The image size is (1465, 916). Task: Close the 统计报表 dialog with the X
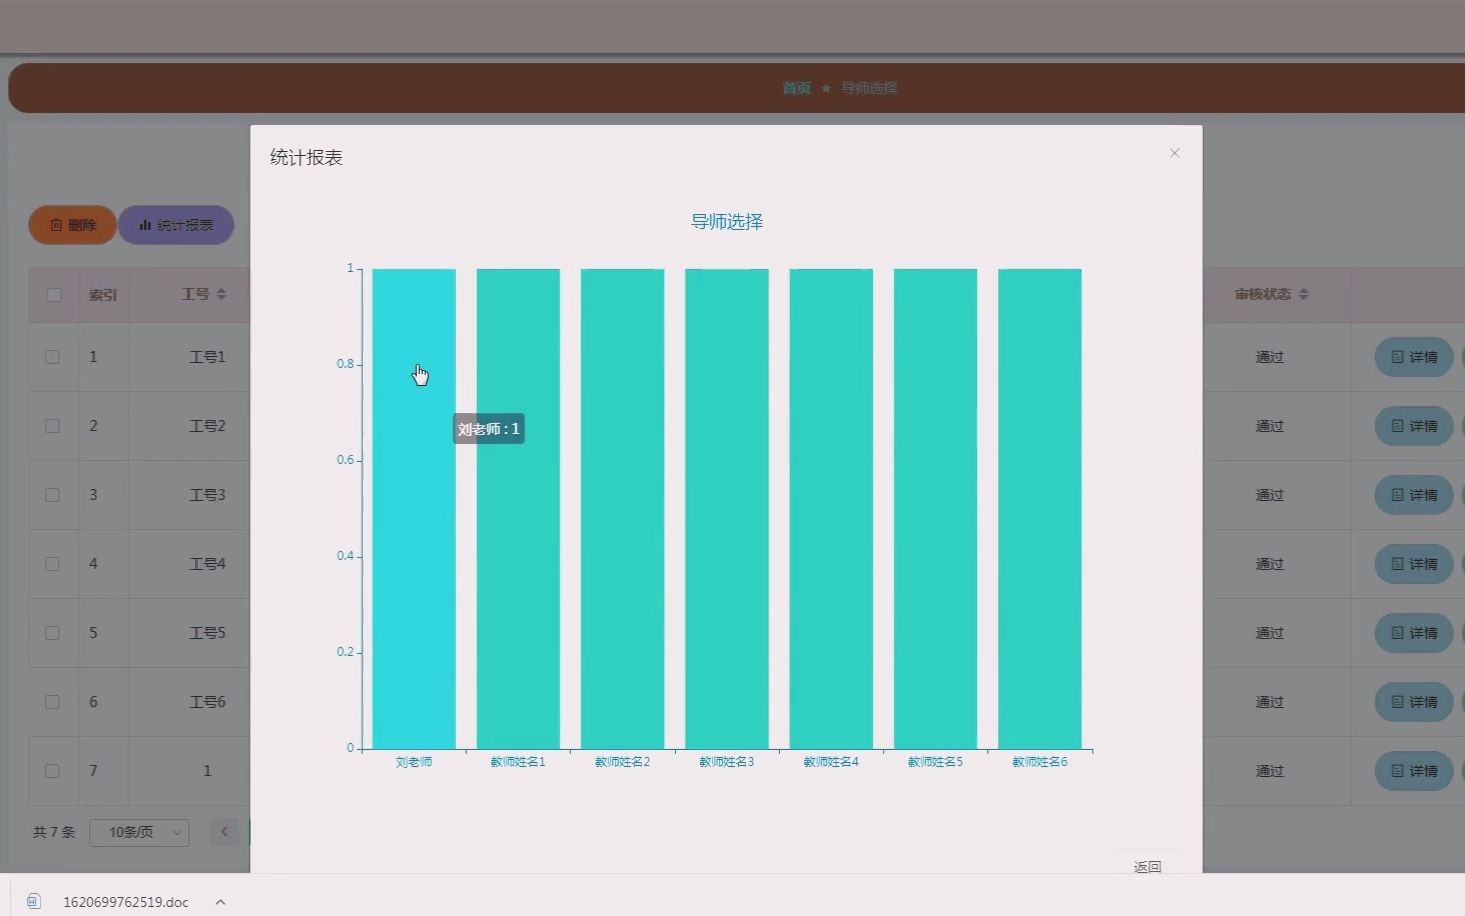coord(1174,153)
